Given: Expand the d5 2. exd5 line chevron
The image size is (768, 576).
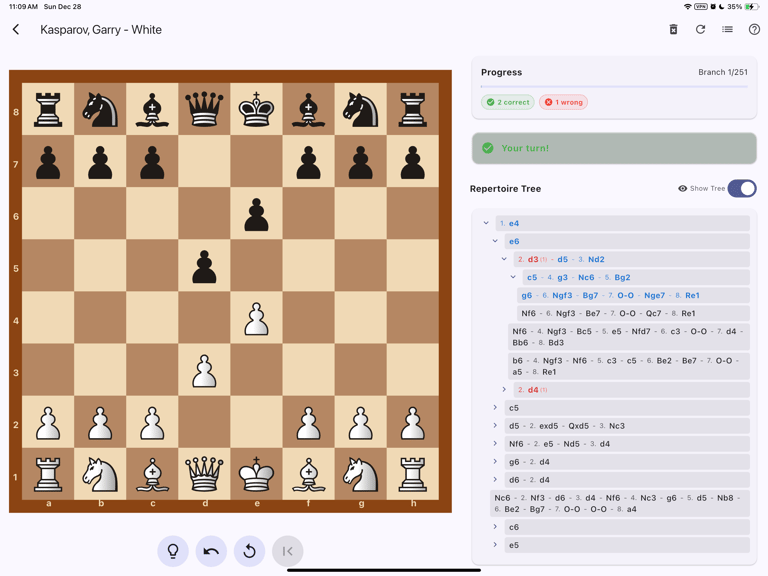Looking at the screenshot, I should pos(495,426).
